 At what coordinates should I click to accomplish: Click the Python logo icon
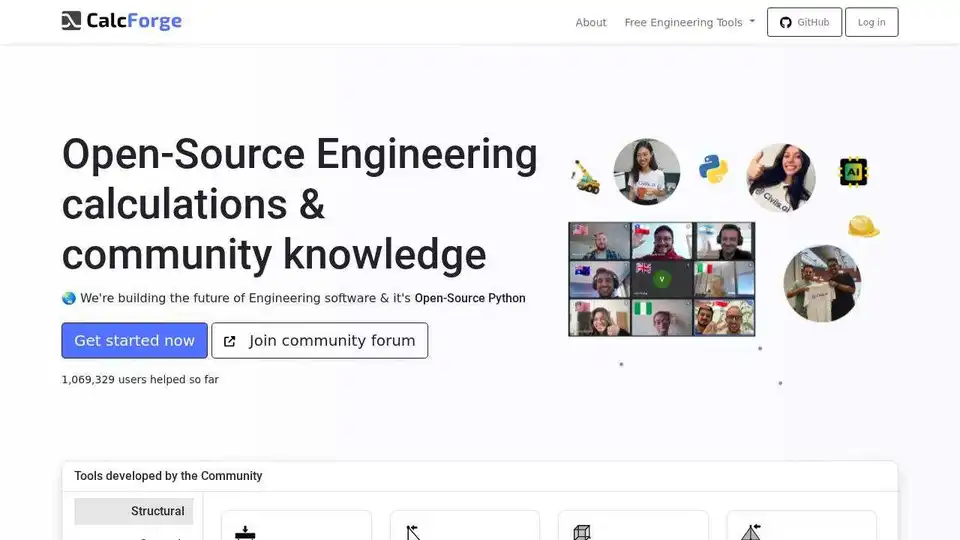pyautogui.click(x=713, y=168)
